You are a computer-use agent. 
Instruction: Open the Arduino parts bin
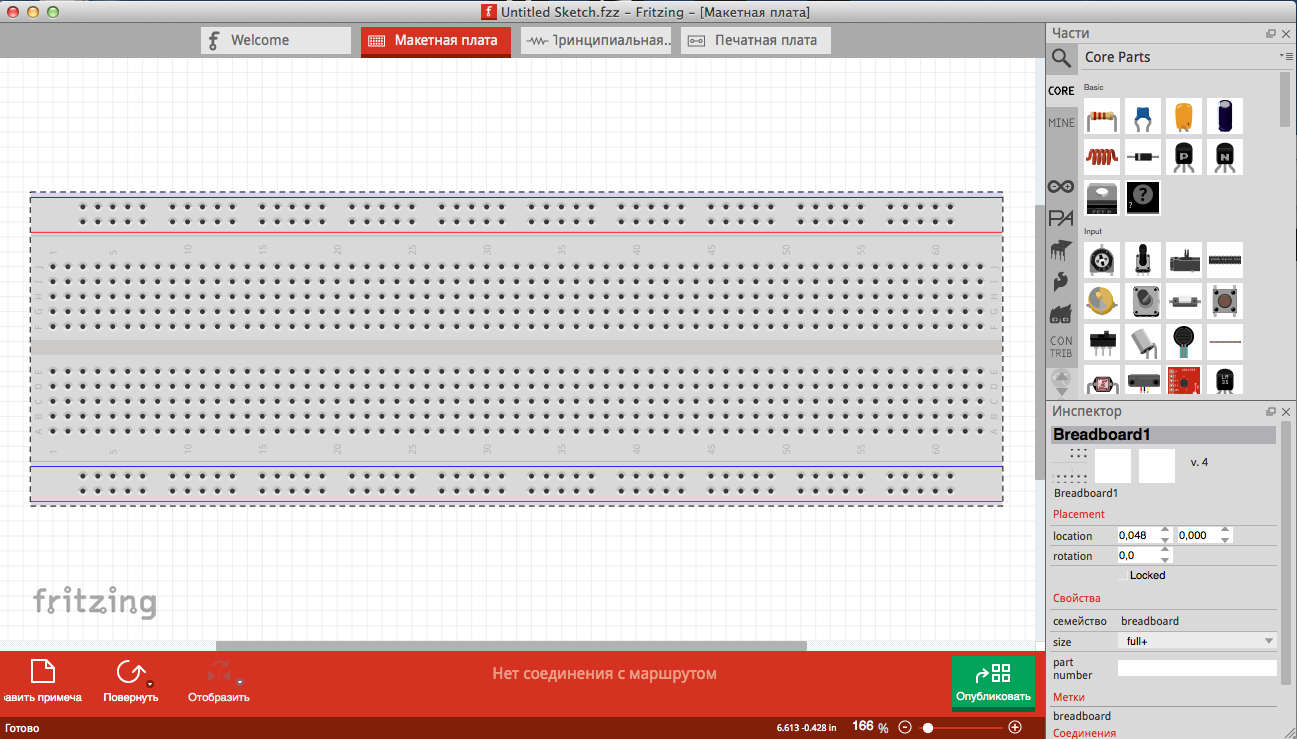coord(1061,187)
